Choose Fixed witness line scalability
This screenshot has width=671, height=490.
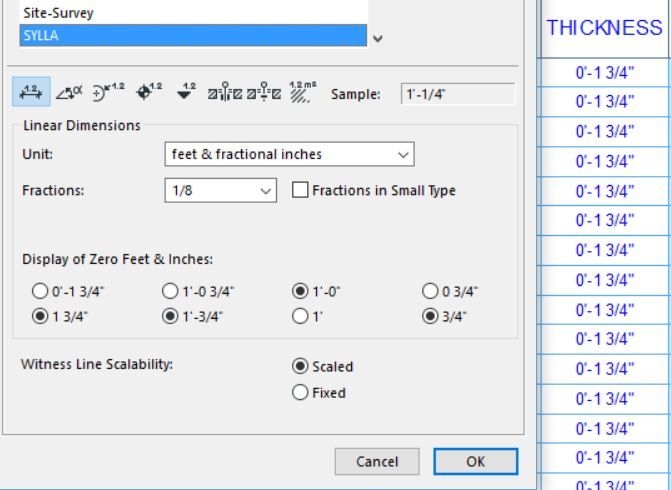point(299,393)
